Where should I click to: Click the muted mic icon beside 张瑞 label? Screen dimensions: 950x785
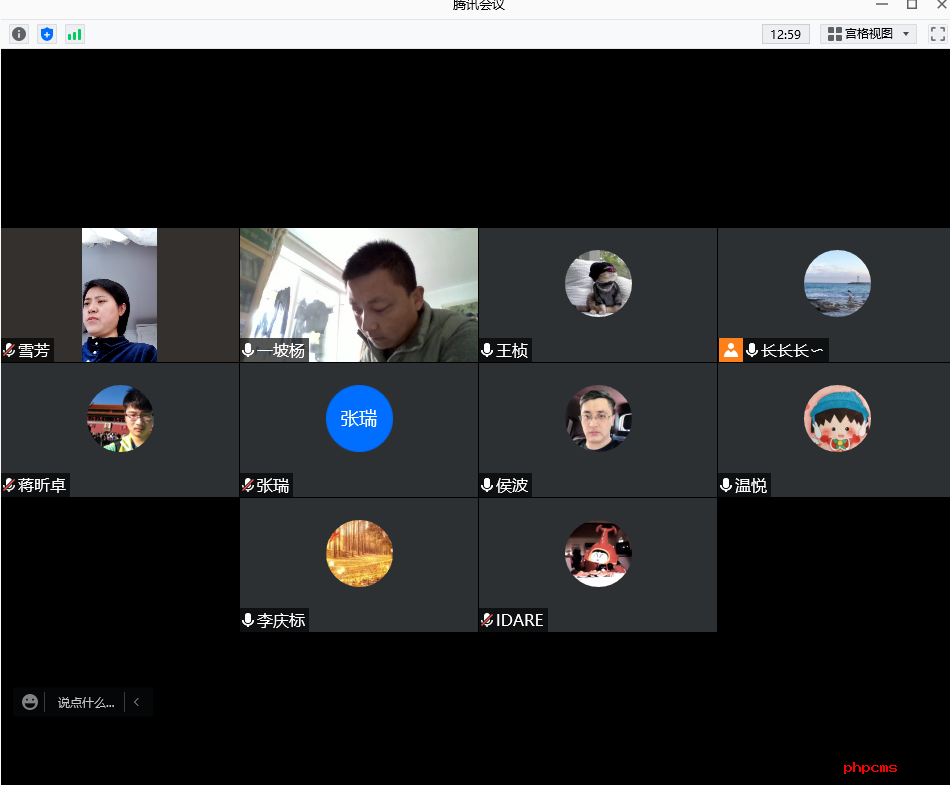(x=248, y=485)
